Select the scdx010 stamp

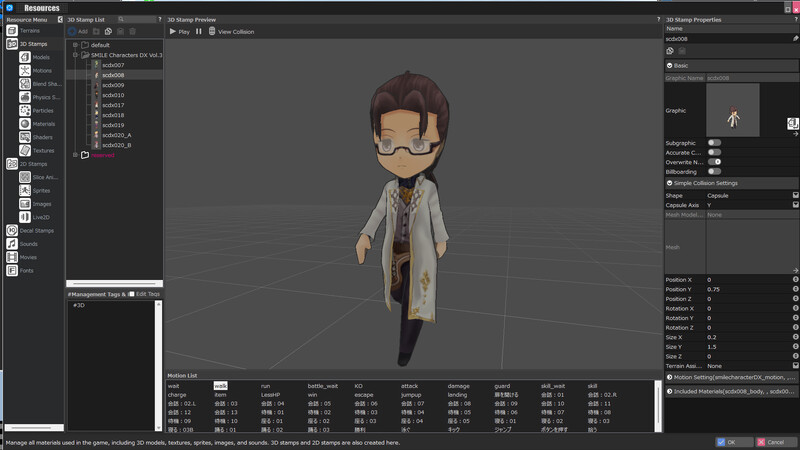[113, 95]
